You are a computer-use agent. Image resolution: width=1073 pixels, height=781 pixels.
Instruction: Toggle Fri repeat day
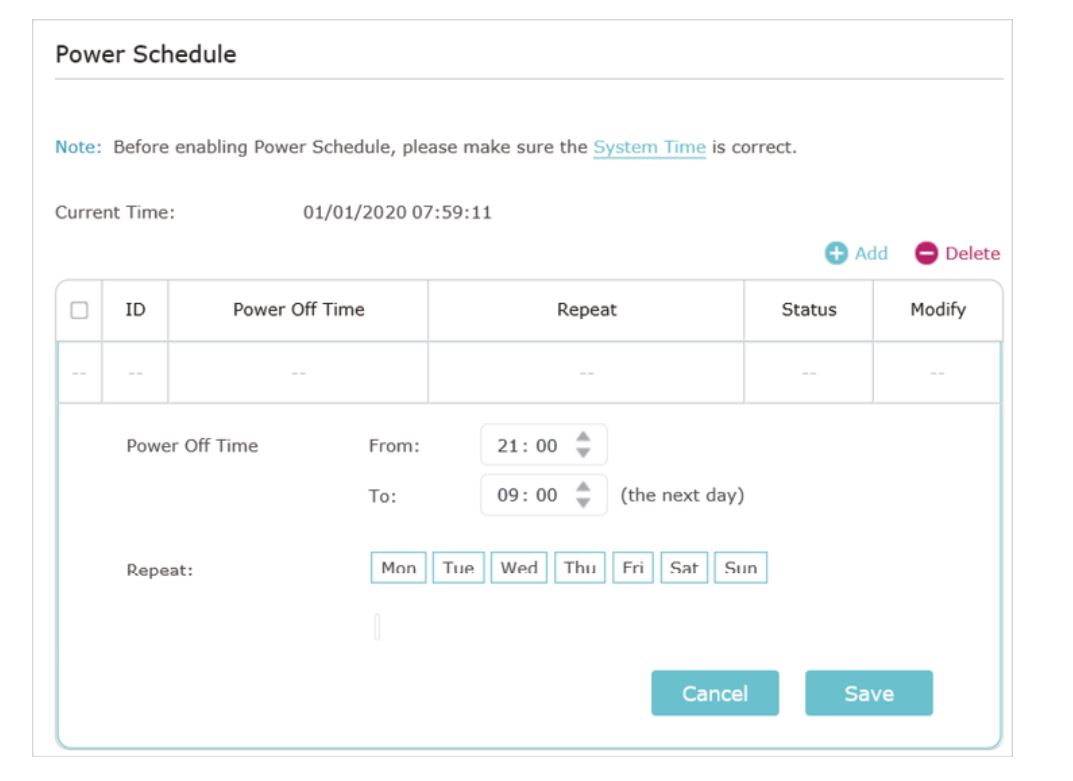coord(633,567)
